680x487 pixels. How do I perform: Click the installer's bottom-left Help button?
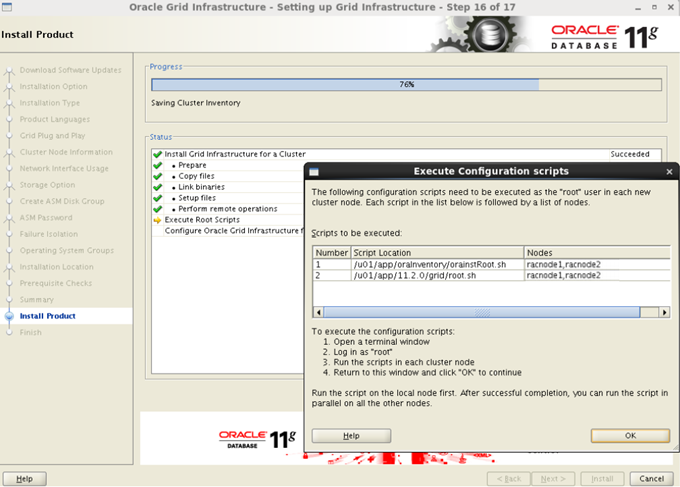[24, 479]
